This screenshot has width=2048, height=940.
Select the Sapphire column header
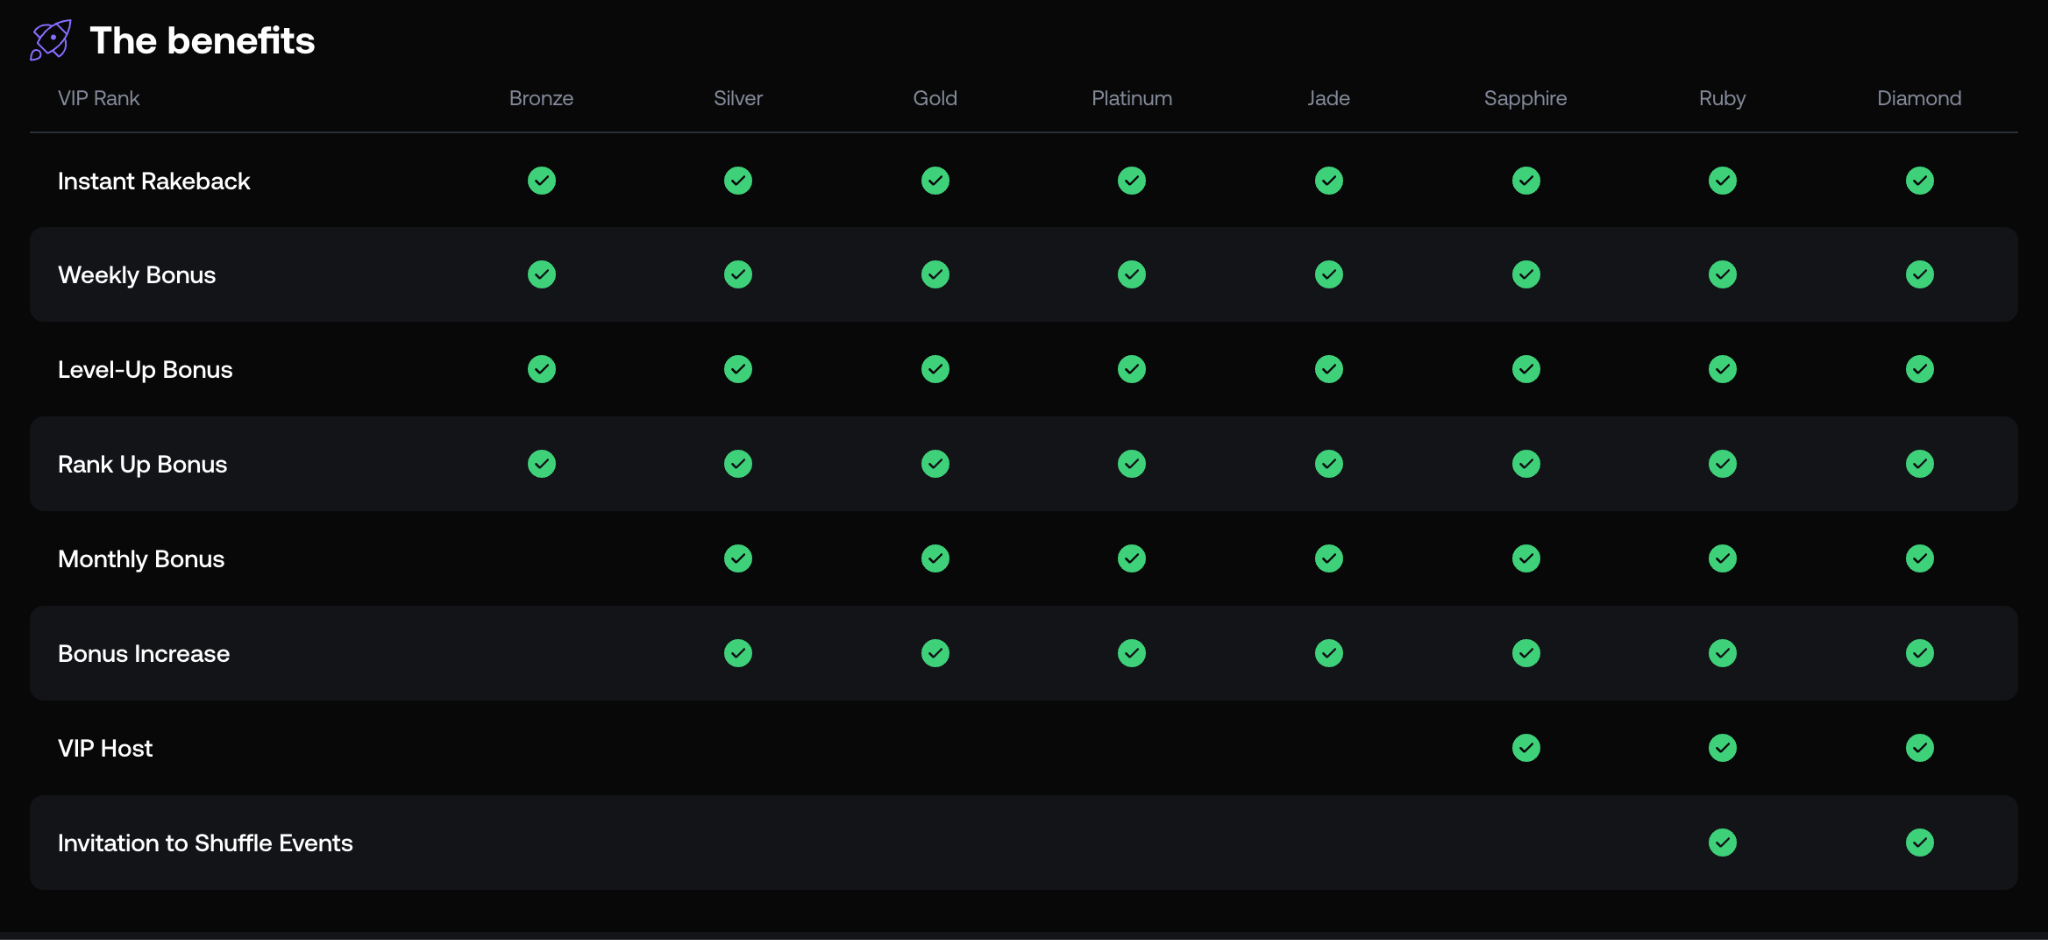tap(1525, 98)
